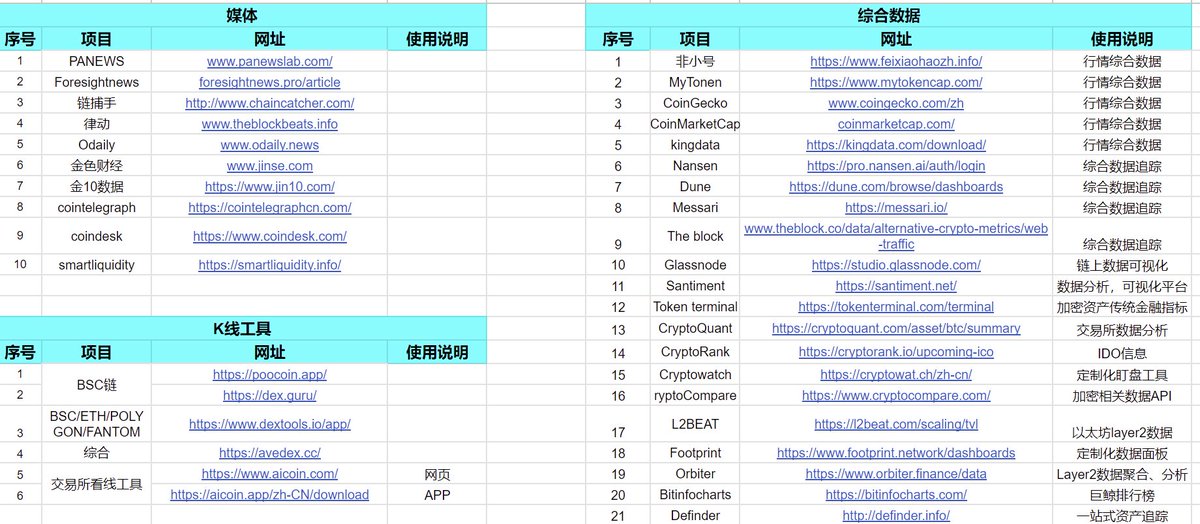The height and width of the screenshot is (524, 1200).
Task: Open the orbiter.finance/data link
Action: [896, 474]
